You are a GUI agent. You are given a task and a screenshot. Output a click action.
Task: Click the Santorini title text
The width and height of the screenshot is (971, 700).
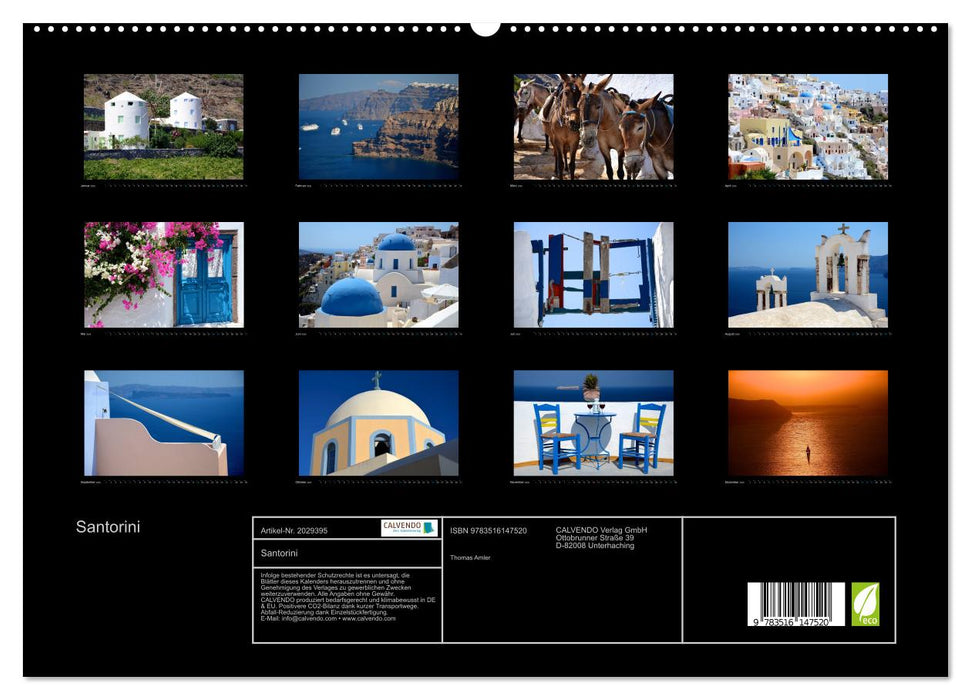click(x=108, y=524)
